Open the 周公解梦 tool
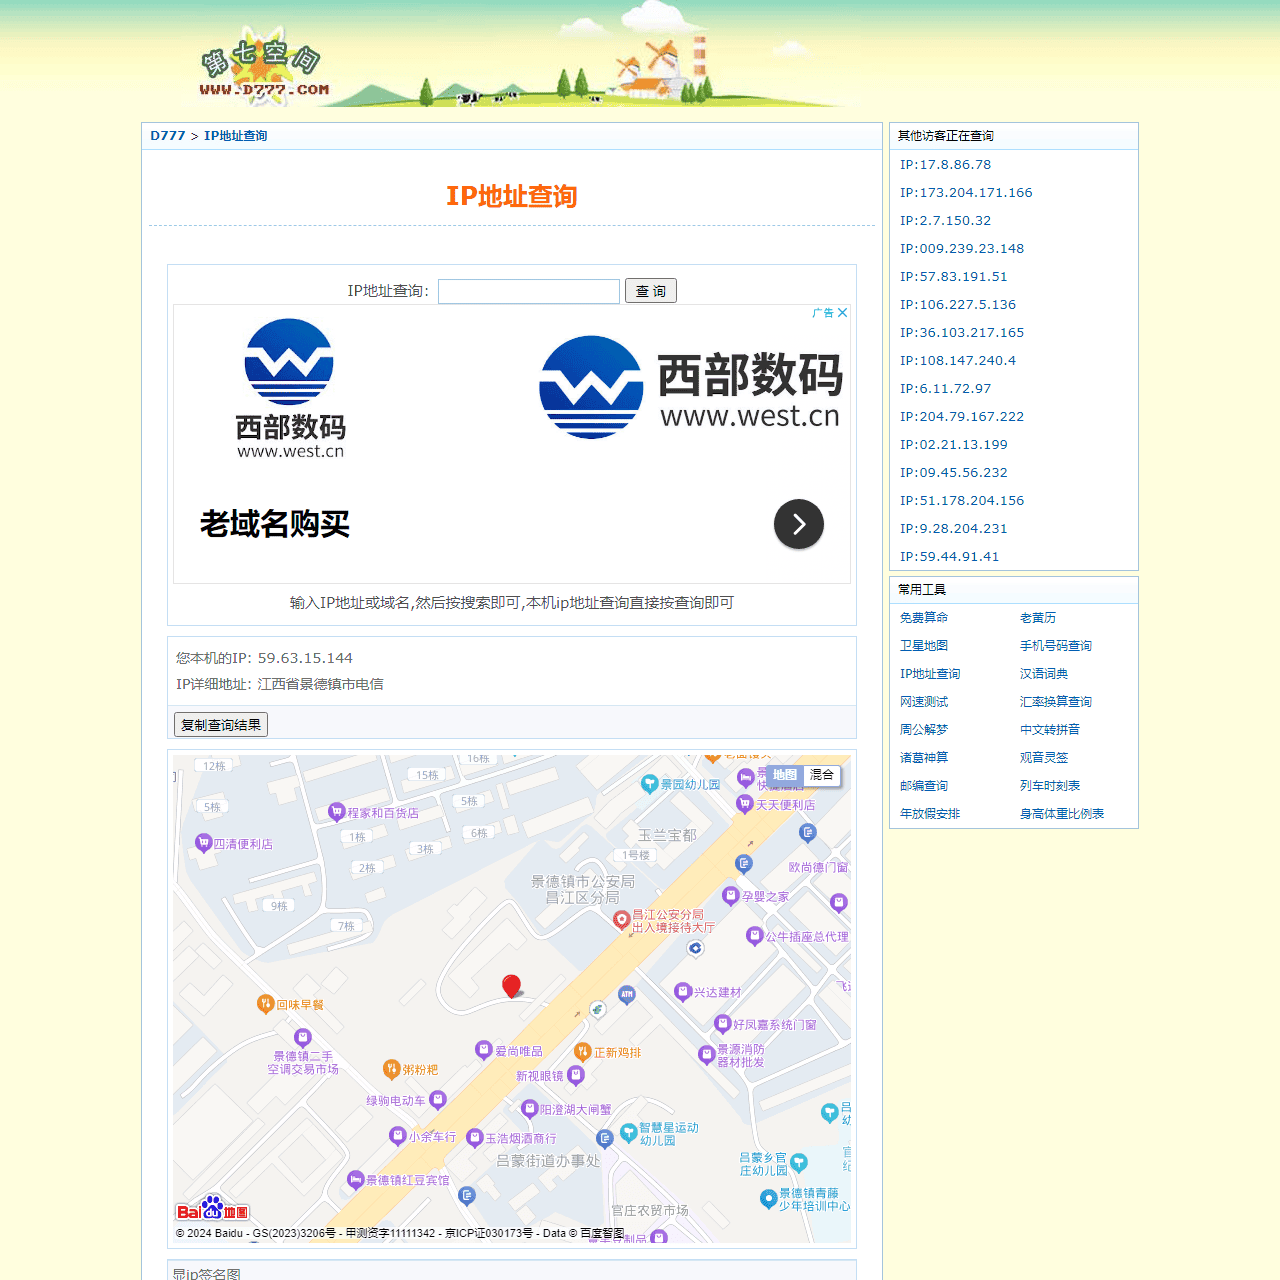 [x=924, y=730]
